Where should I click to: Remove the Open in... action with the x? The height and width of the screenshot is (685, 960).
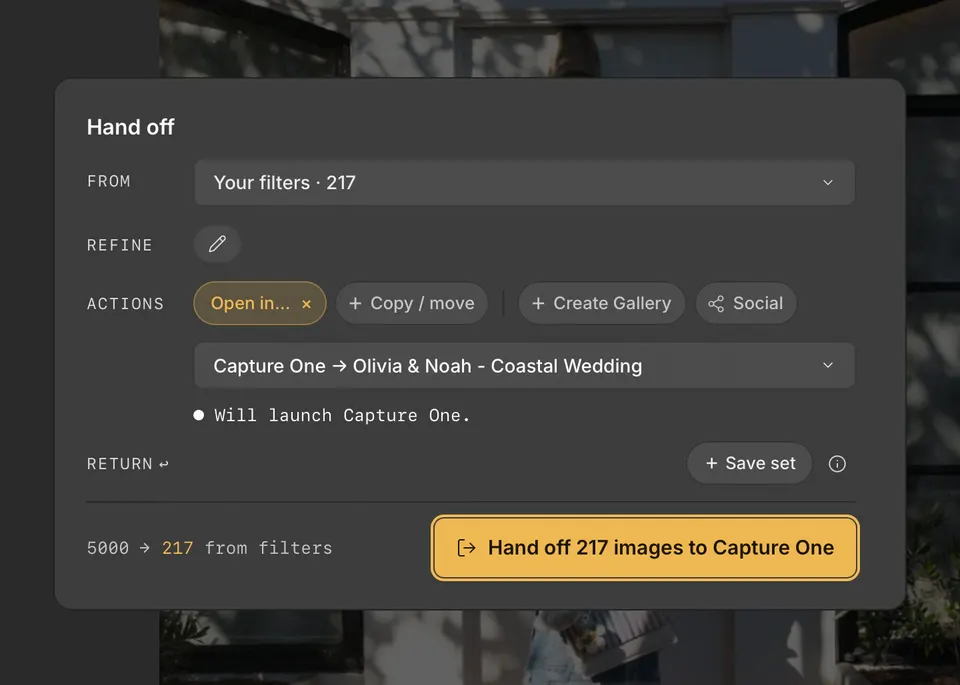307,304
